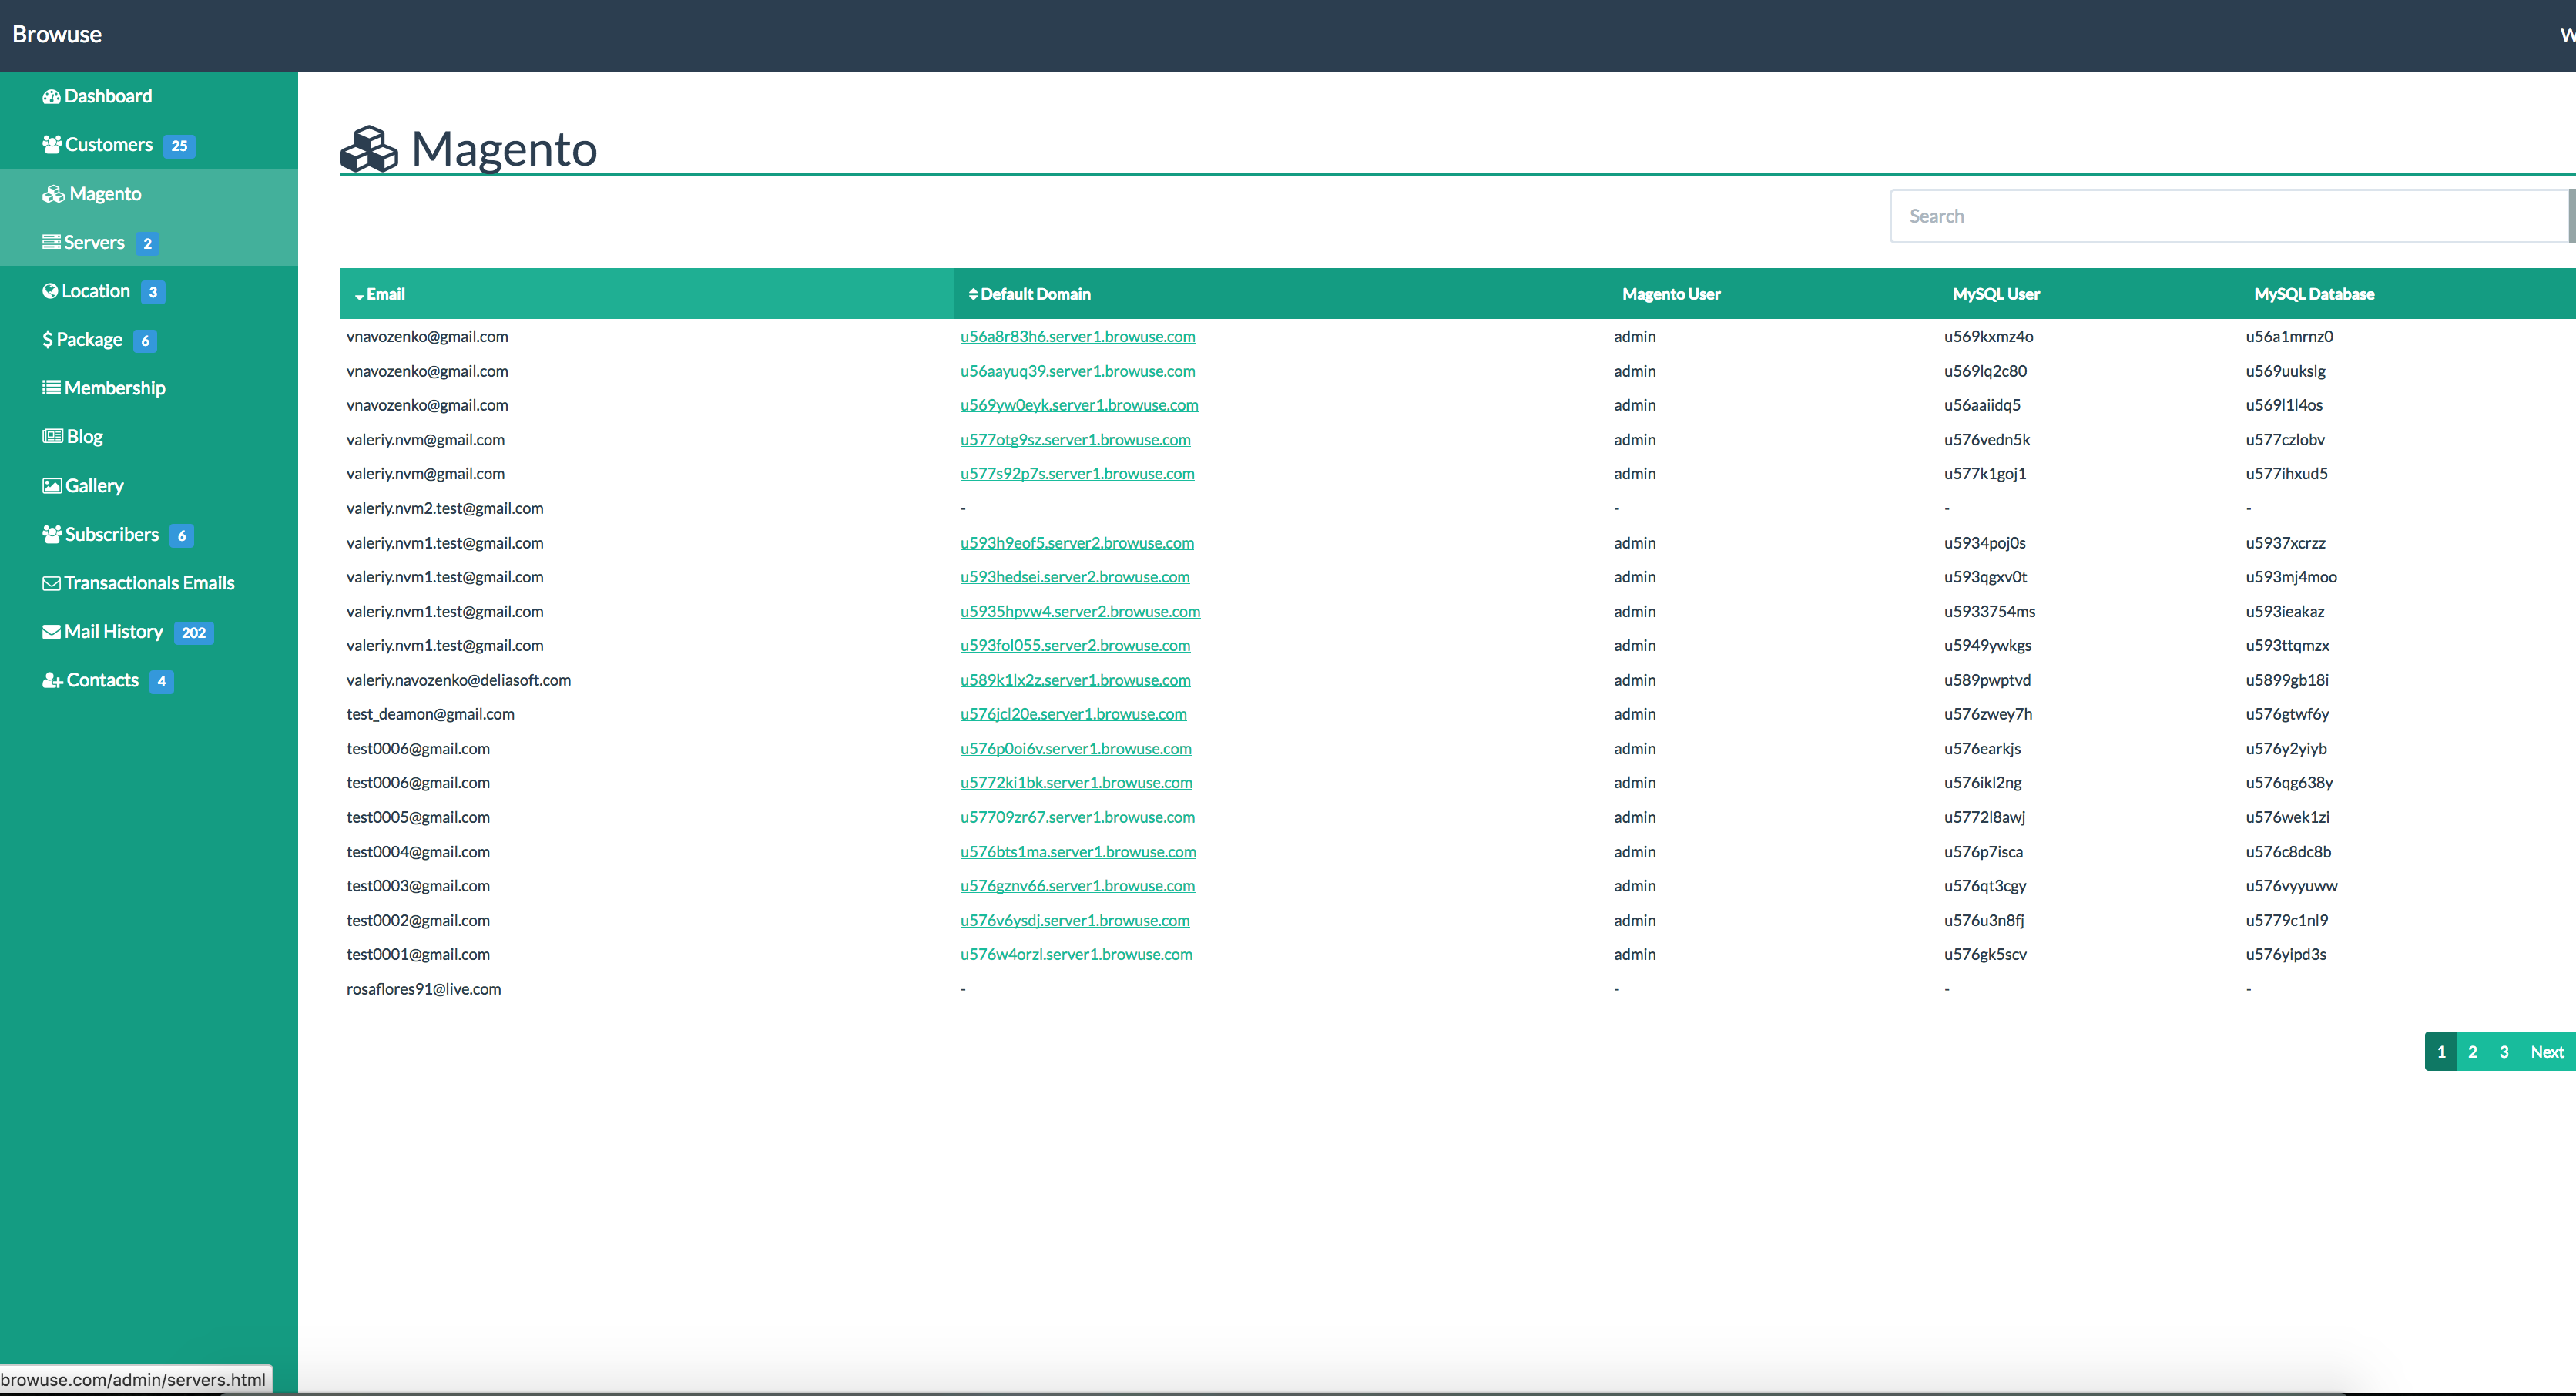Click the large Magento cubes header icon
Screen dimensions: 2576x1396
point(369,149)
